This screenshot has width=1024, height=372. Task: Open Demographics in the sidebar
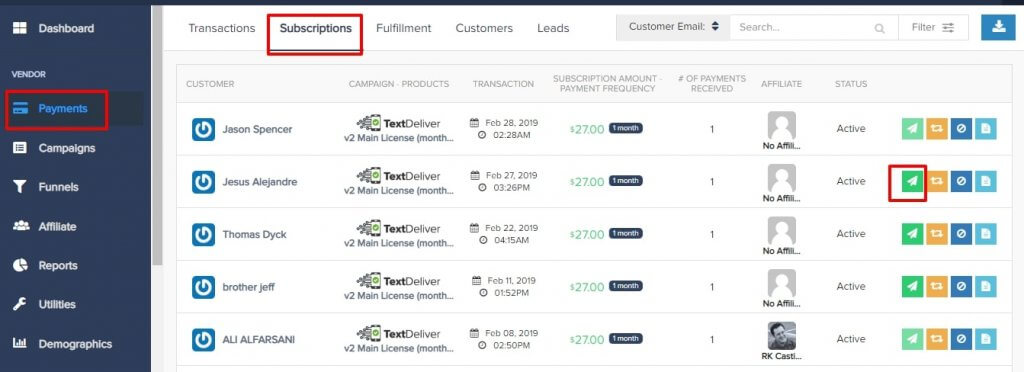click(x=63, y=344)
